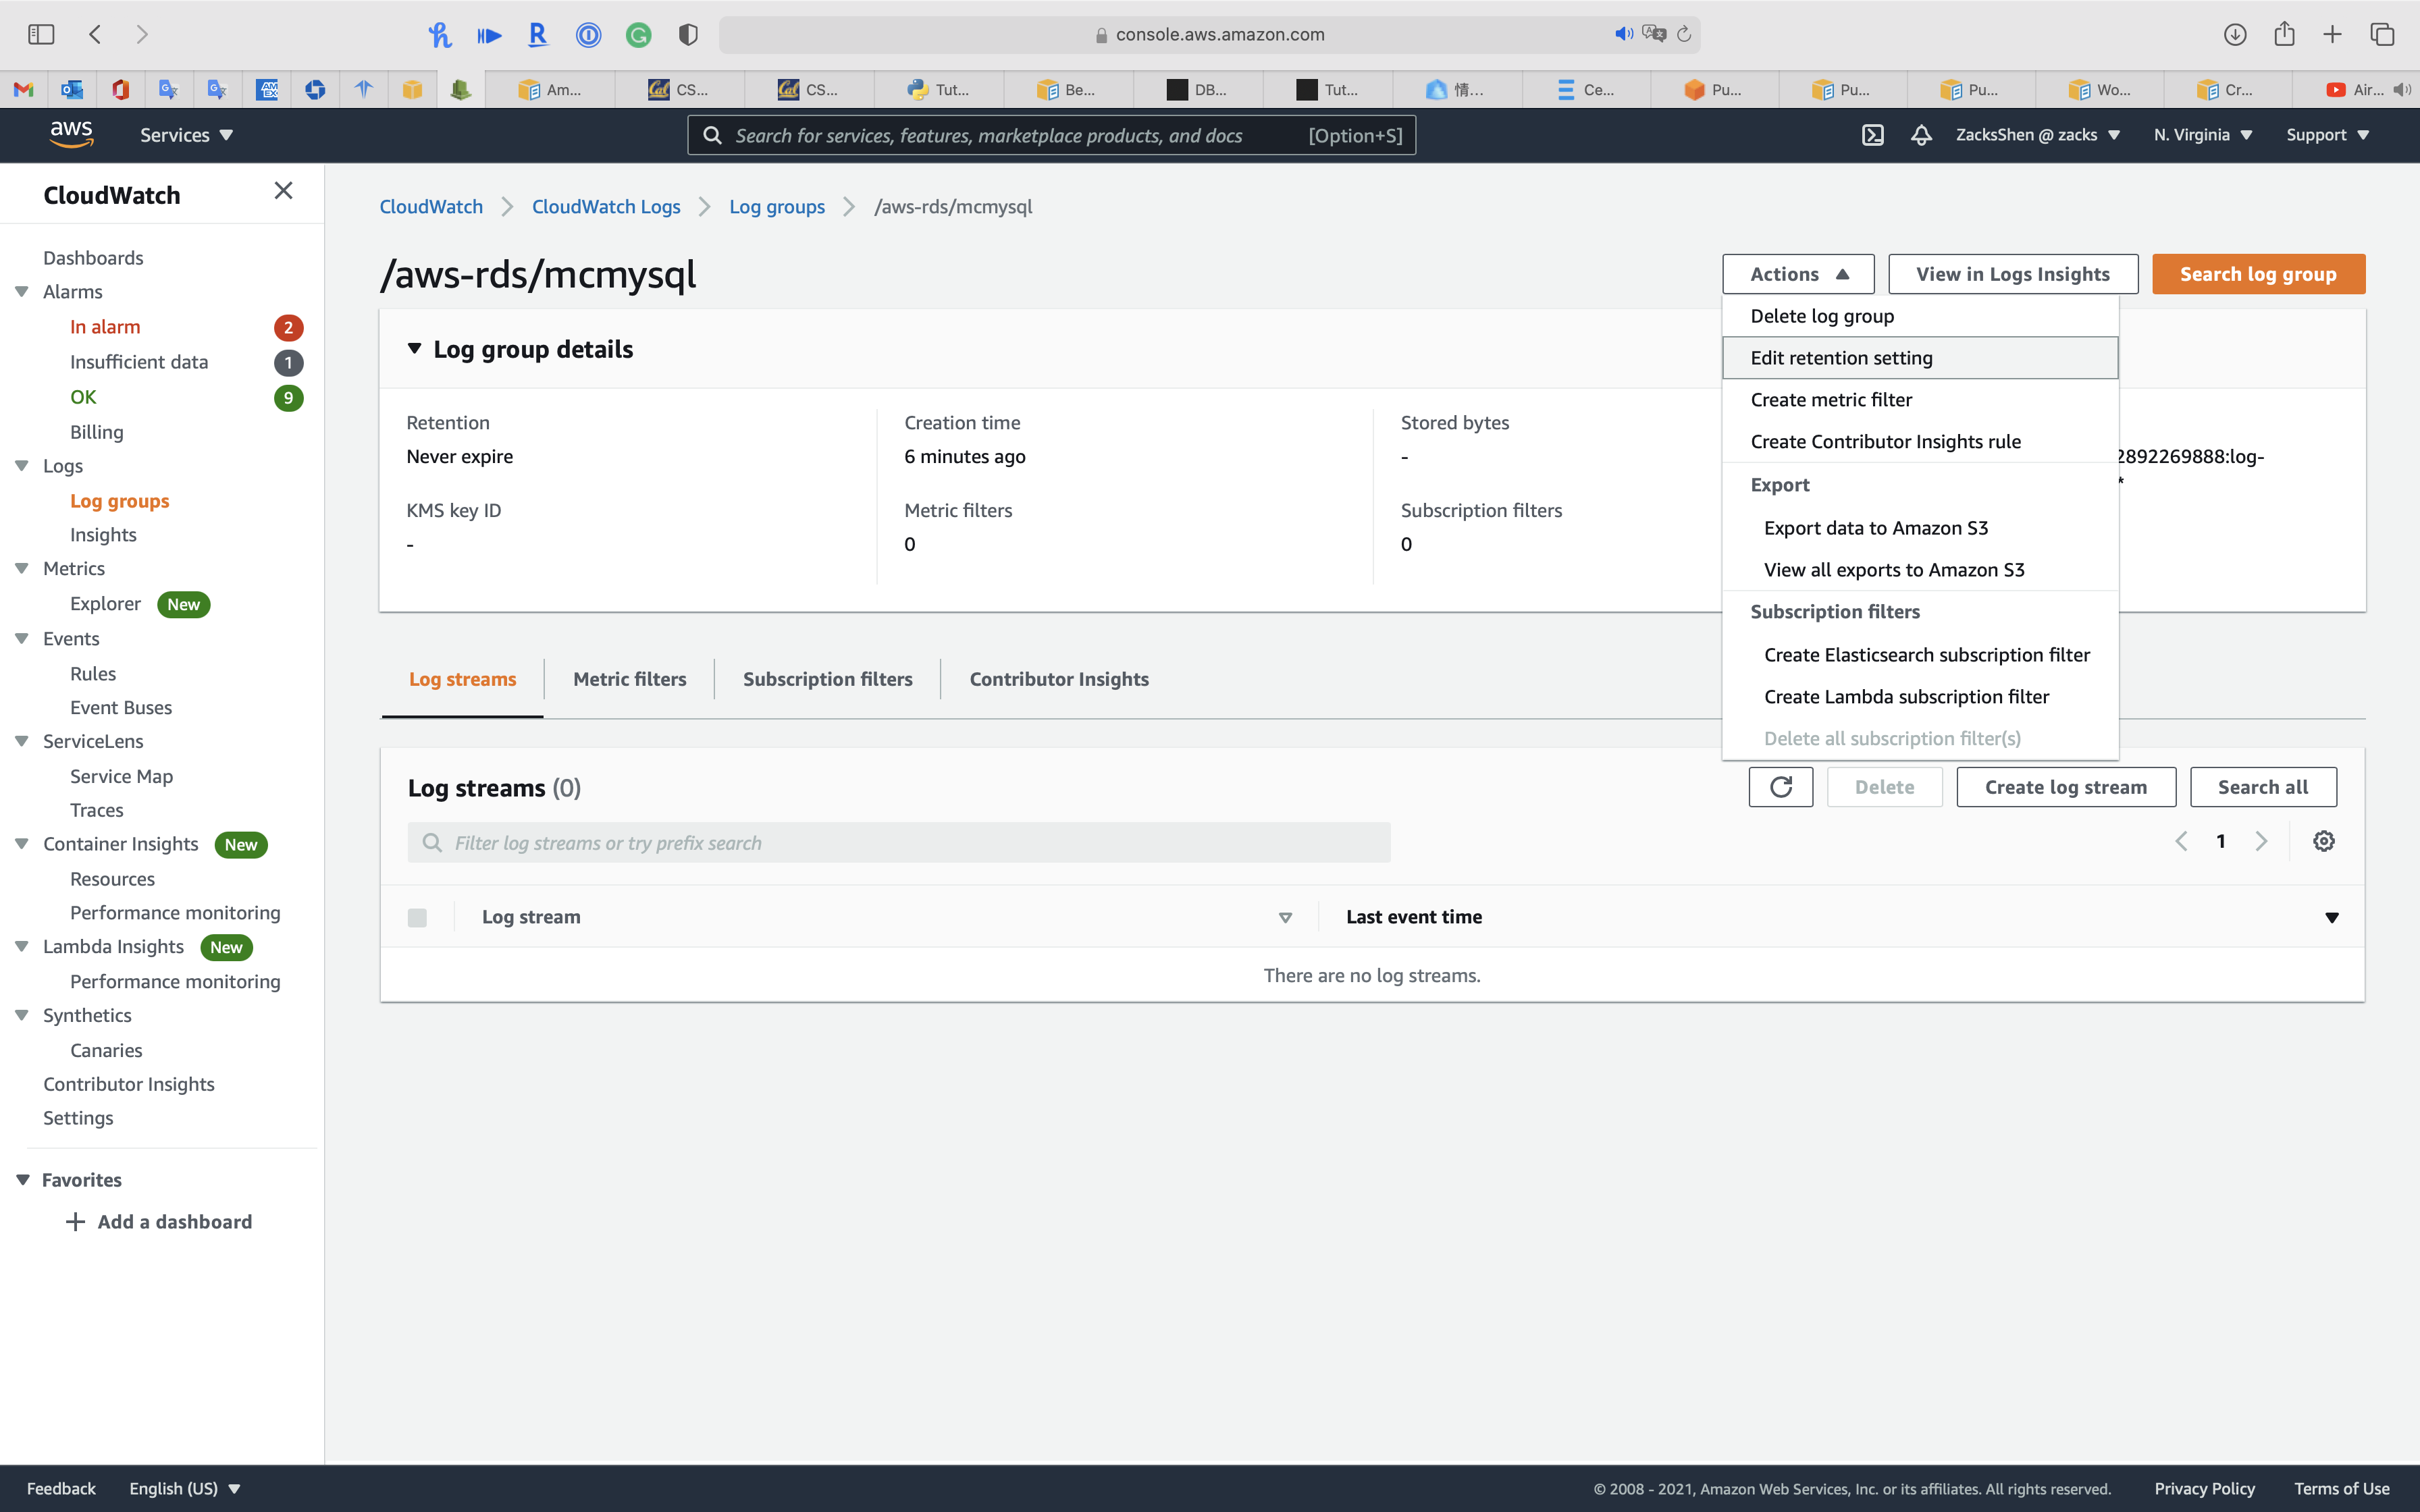Open the N. Virginia region dropdown
This screenshot has width=2420, height=1512.
[x=2202, y=135]
